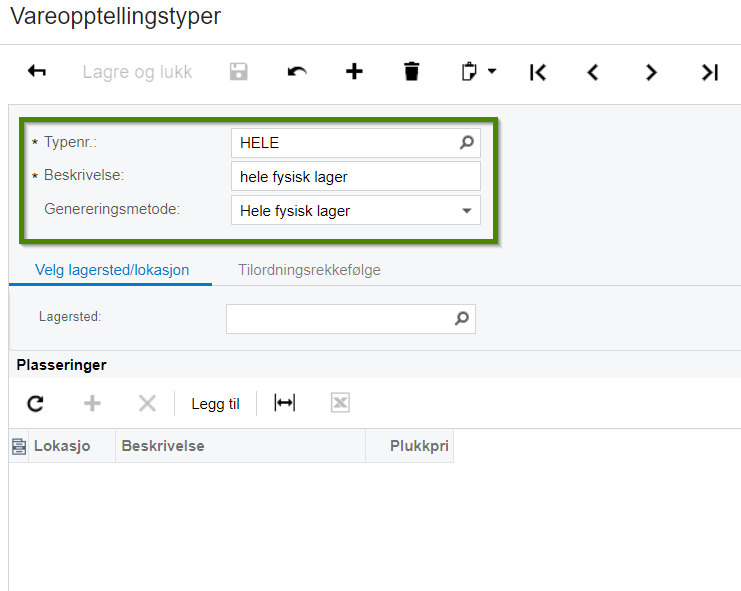Go to first record icon

click(x=538, y=72)
